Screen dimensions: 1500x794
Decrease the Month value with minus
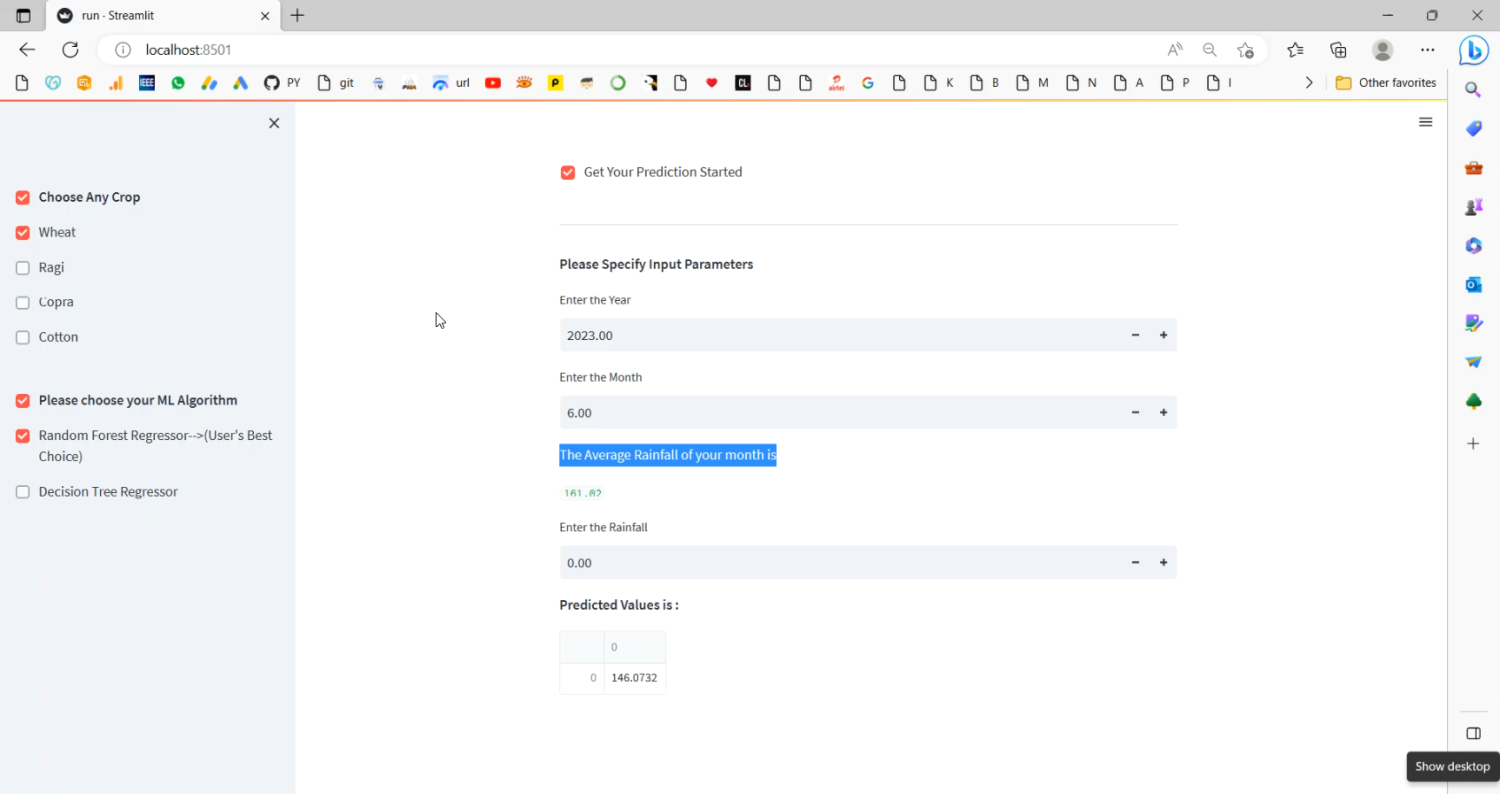point(1135,412)
